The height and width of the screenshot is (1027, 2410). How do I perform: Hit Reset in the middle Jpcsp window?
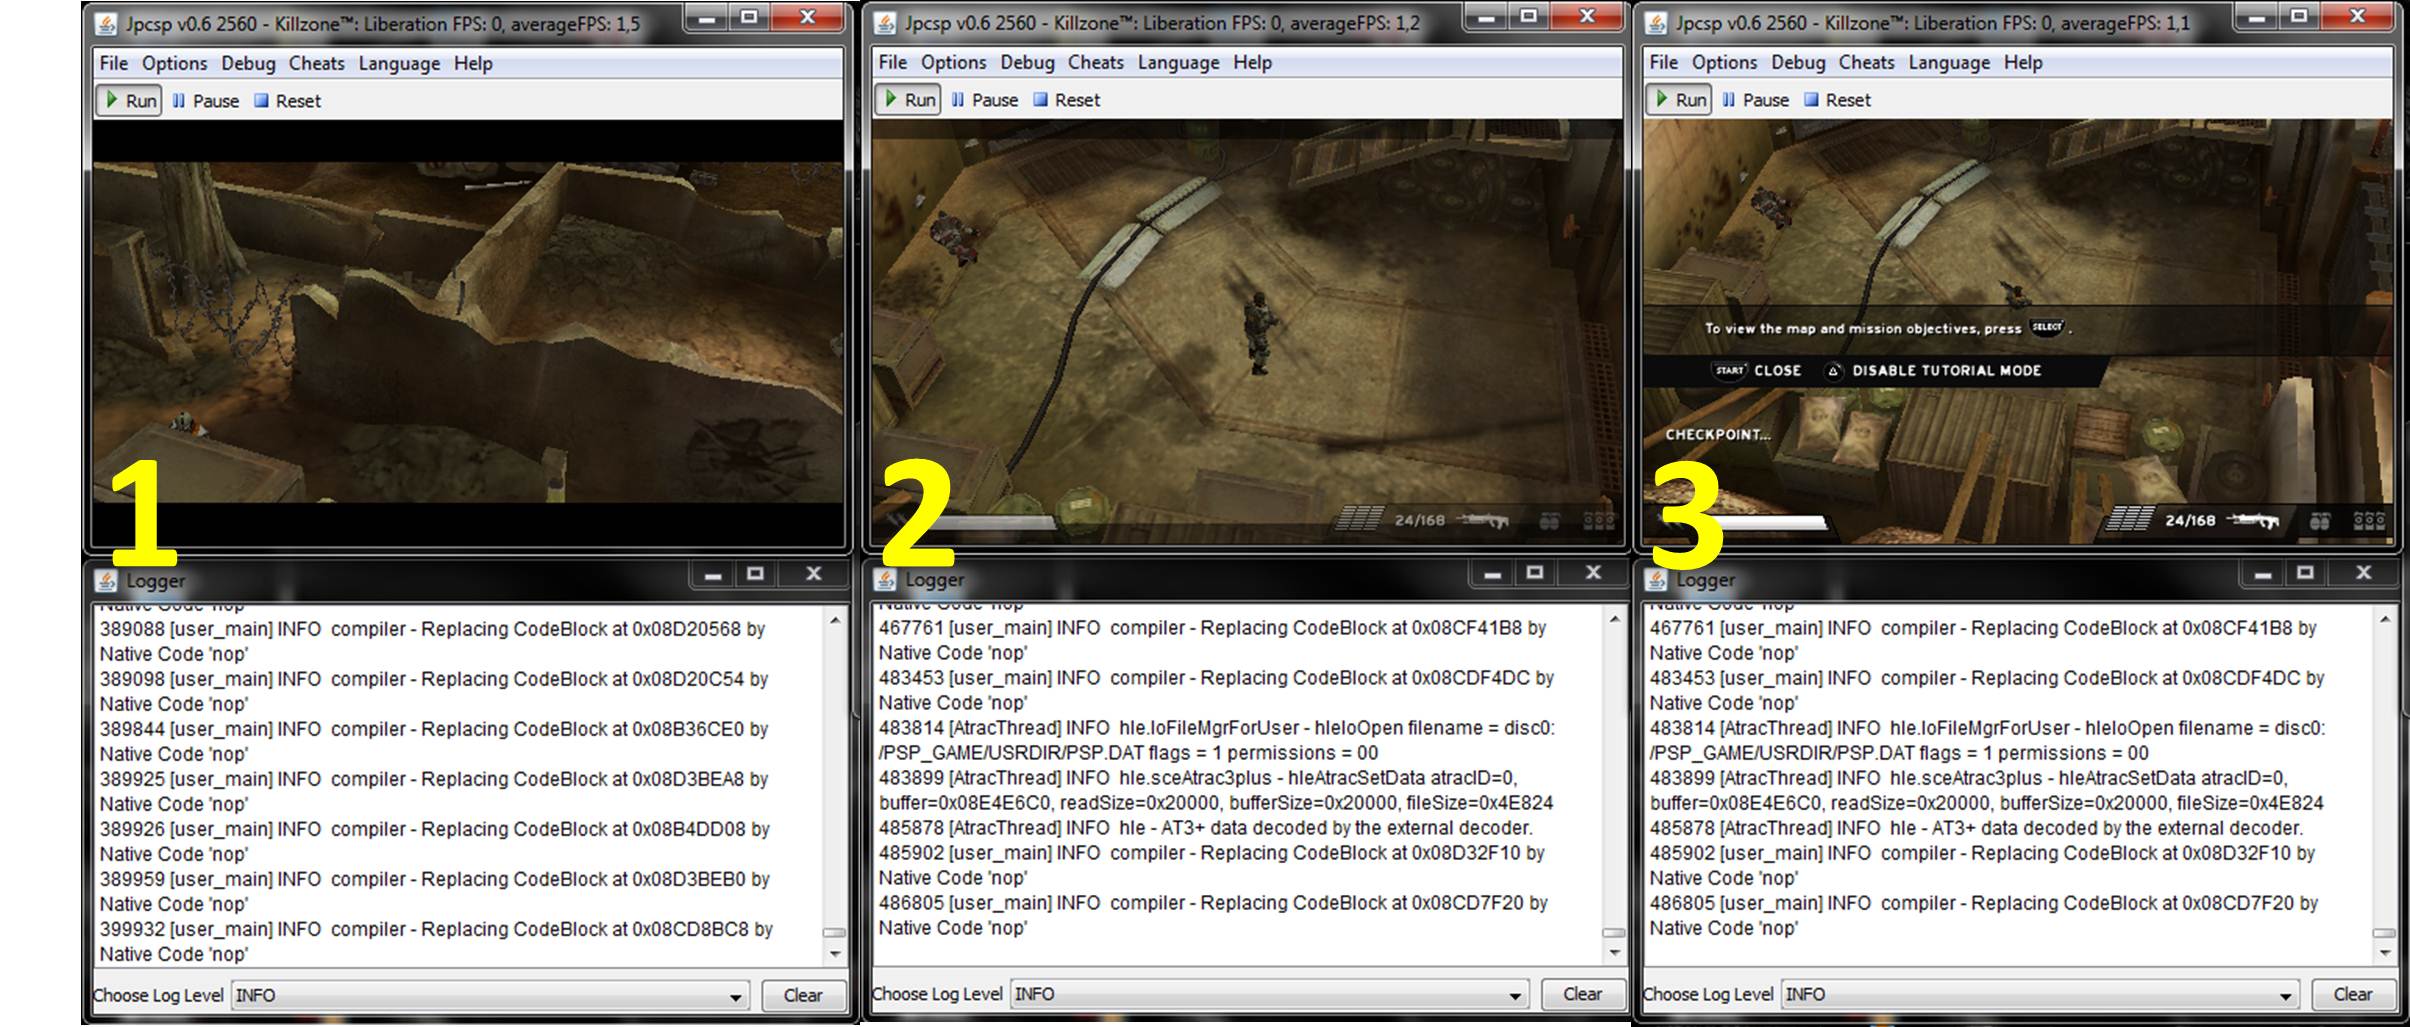pos(1067,100)
